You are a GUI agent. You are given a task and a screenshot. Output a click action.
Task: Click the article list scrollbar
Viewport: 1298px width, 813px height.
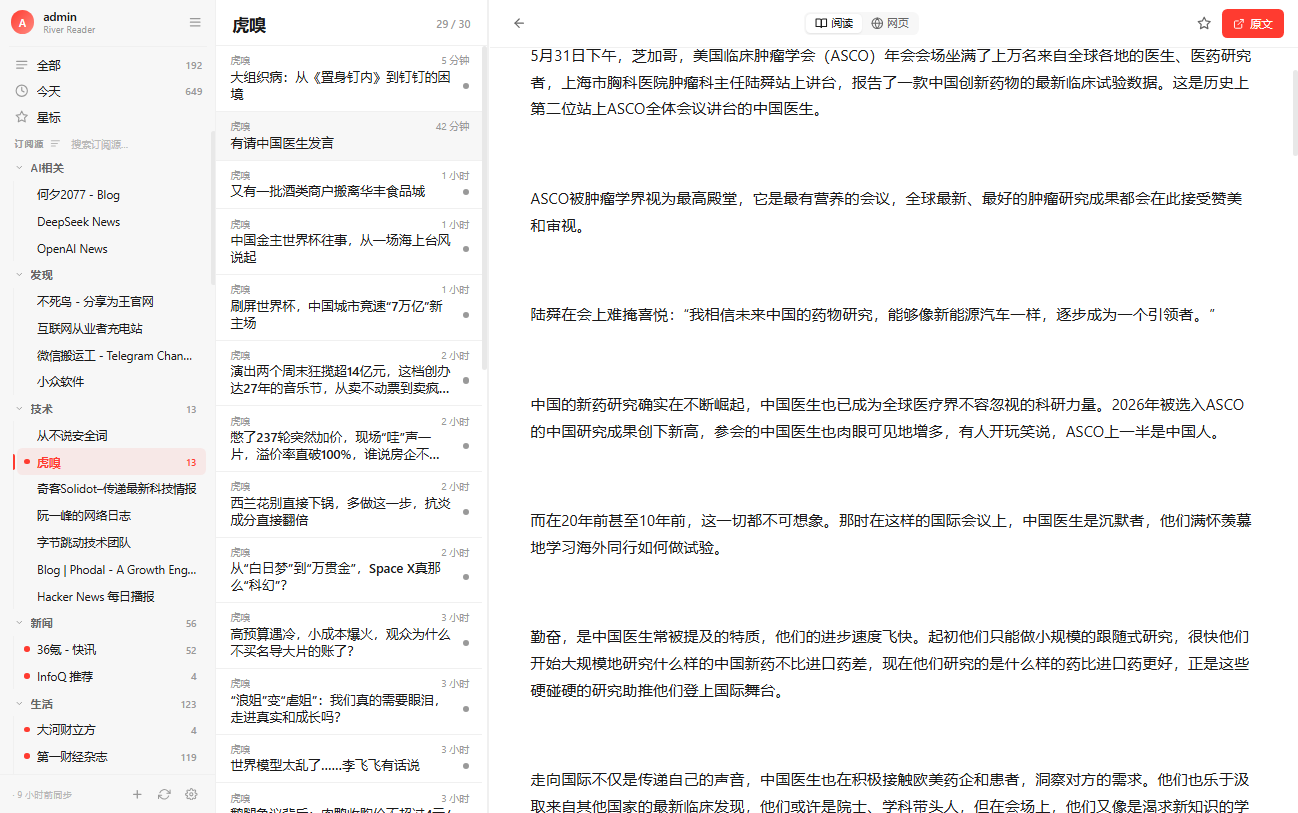click(484, 208)
